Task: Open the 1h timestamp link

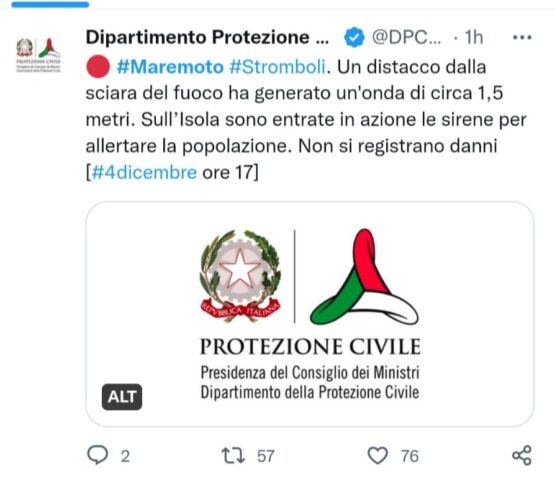Action: (474, 37)
